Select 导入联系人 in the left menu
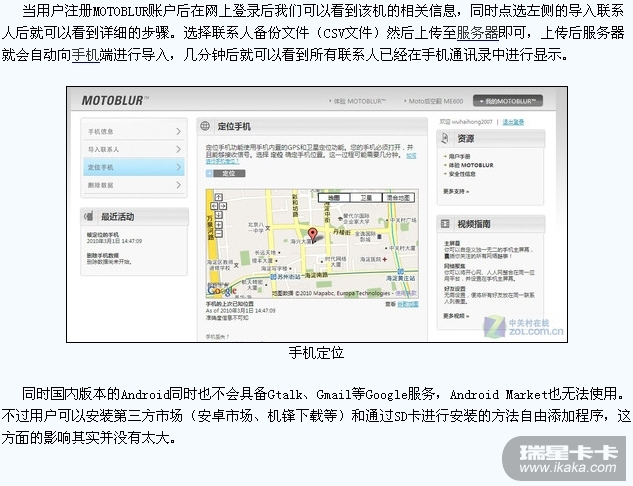The image size is (633, 486). pos(134,149)
